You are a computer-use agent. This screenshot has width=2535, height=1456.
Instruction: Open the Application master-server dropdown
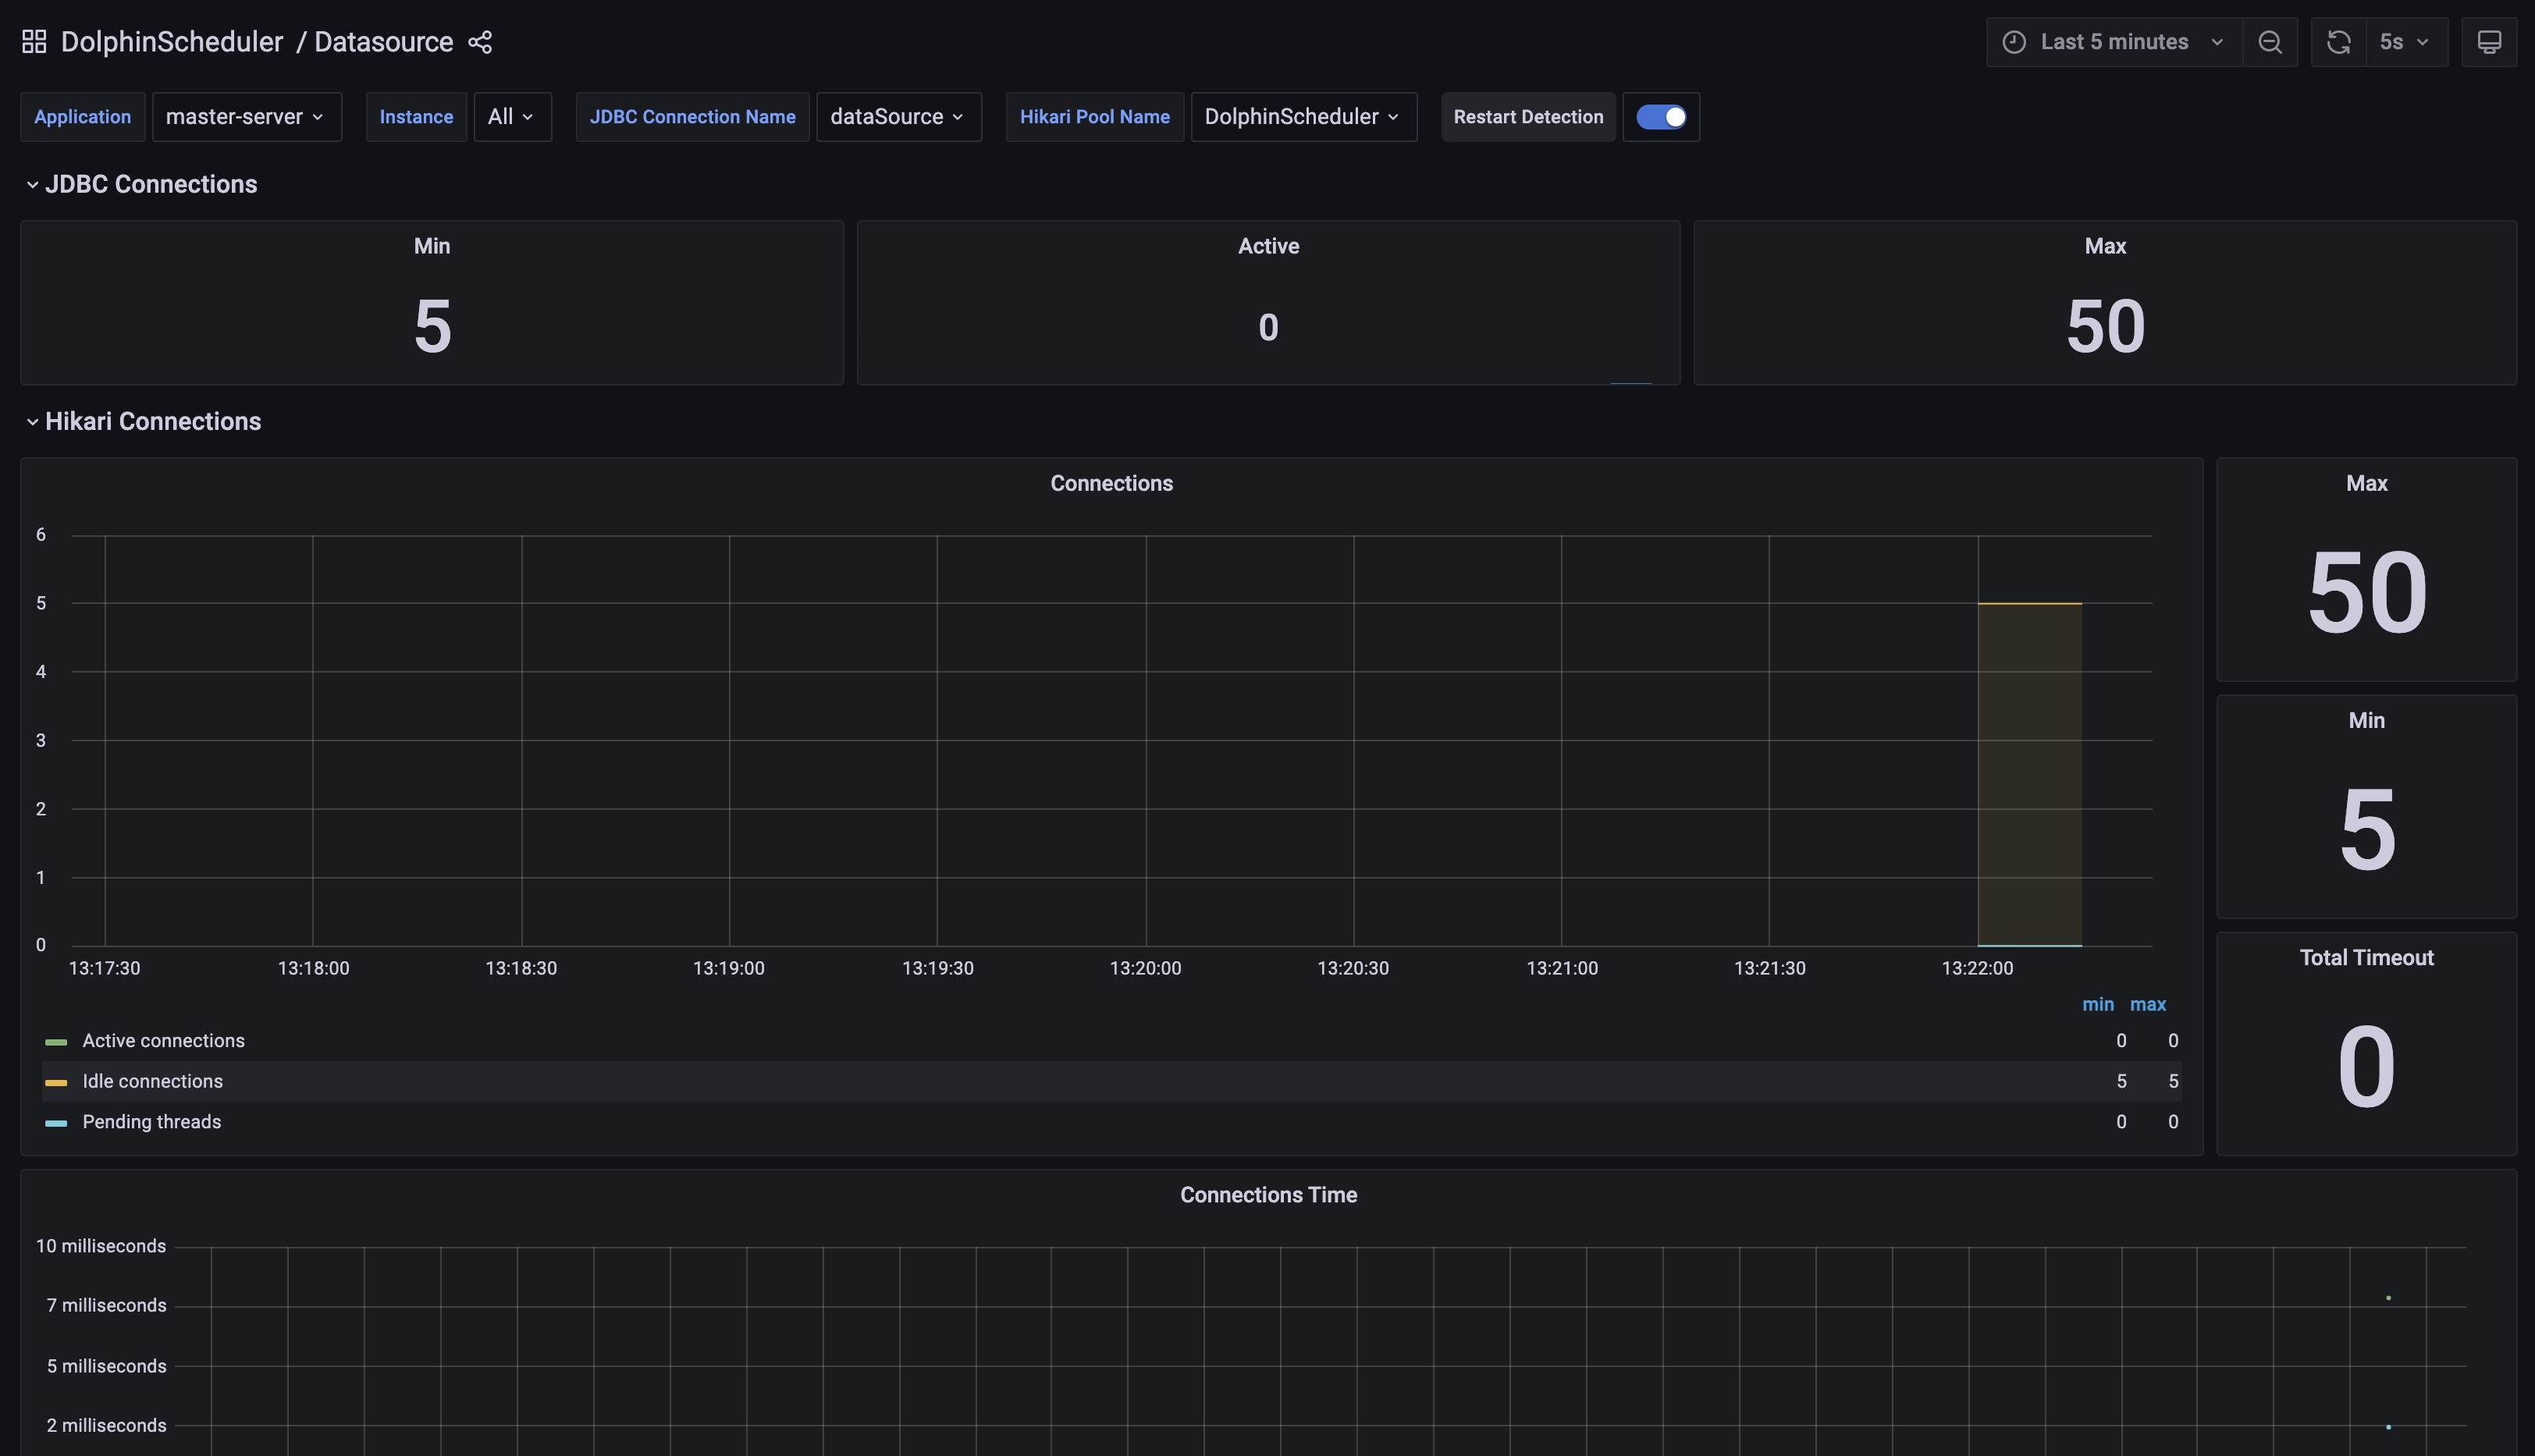point(246,117)
